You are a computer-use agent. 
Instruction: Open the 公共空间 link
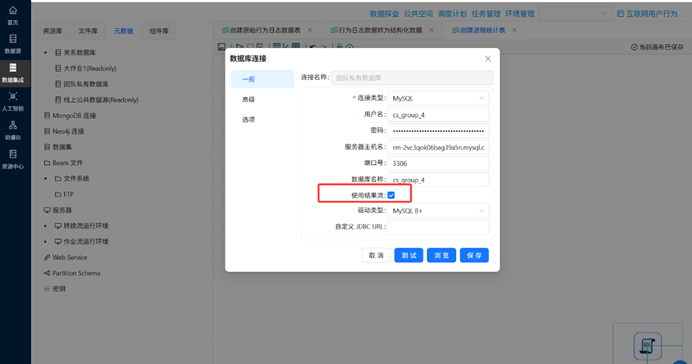tap(418, 14)
